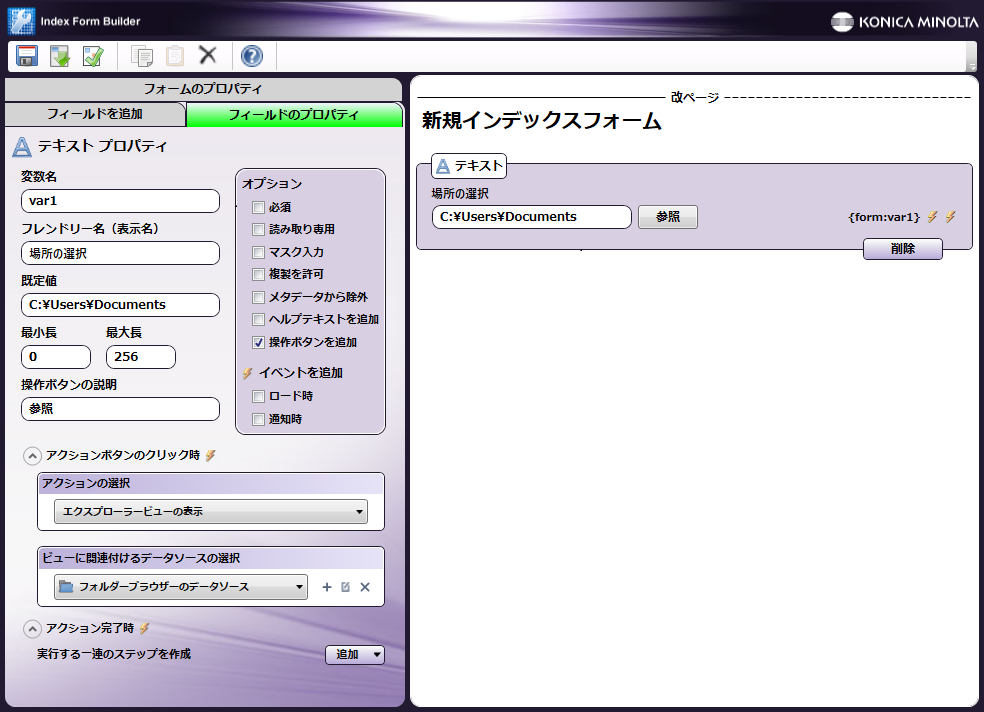Viewport: 984px width, 712px height.
Task: Select the フィールドのプロパティ tab
Action: (x=295, y=115)
